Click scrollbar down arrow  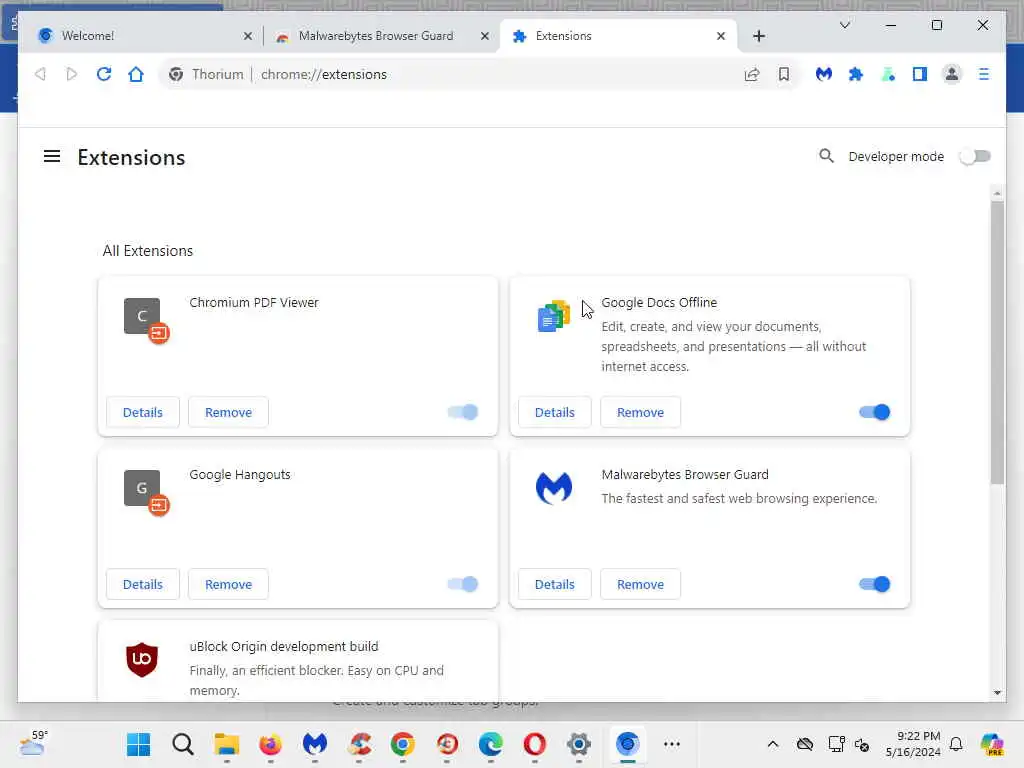click(x=997, y=693)
